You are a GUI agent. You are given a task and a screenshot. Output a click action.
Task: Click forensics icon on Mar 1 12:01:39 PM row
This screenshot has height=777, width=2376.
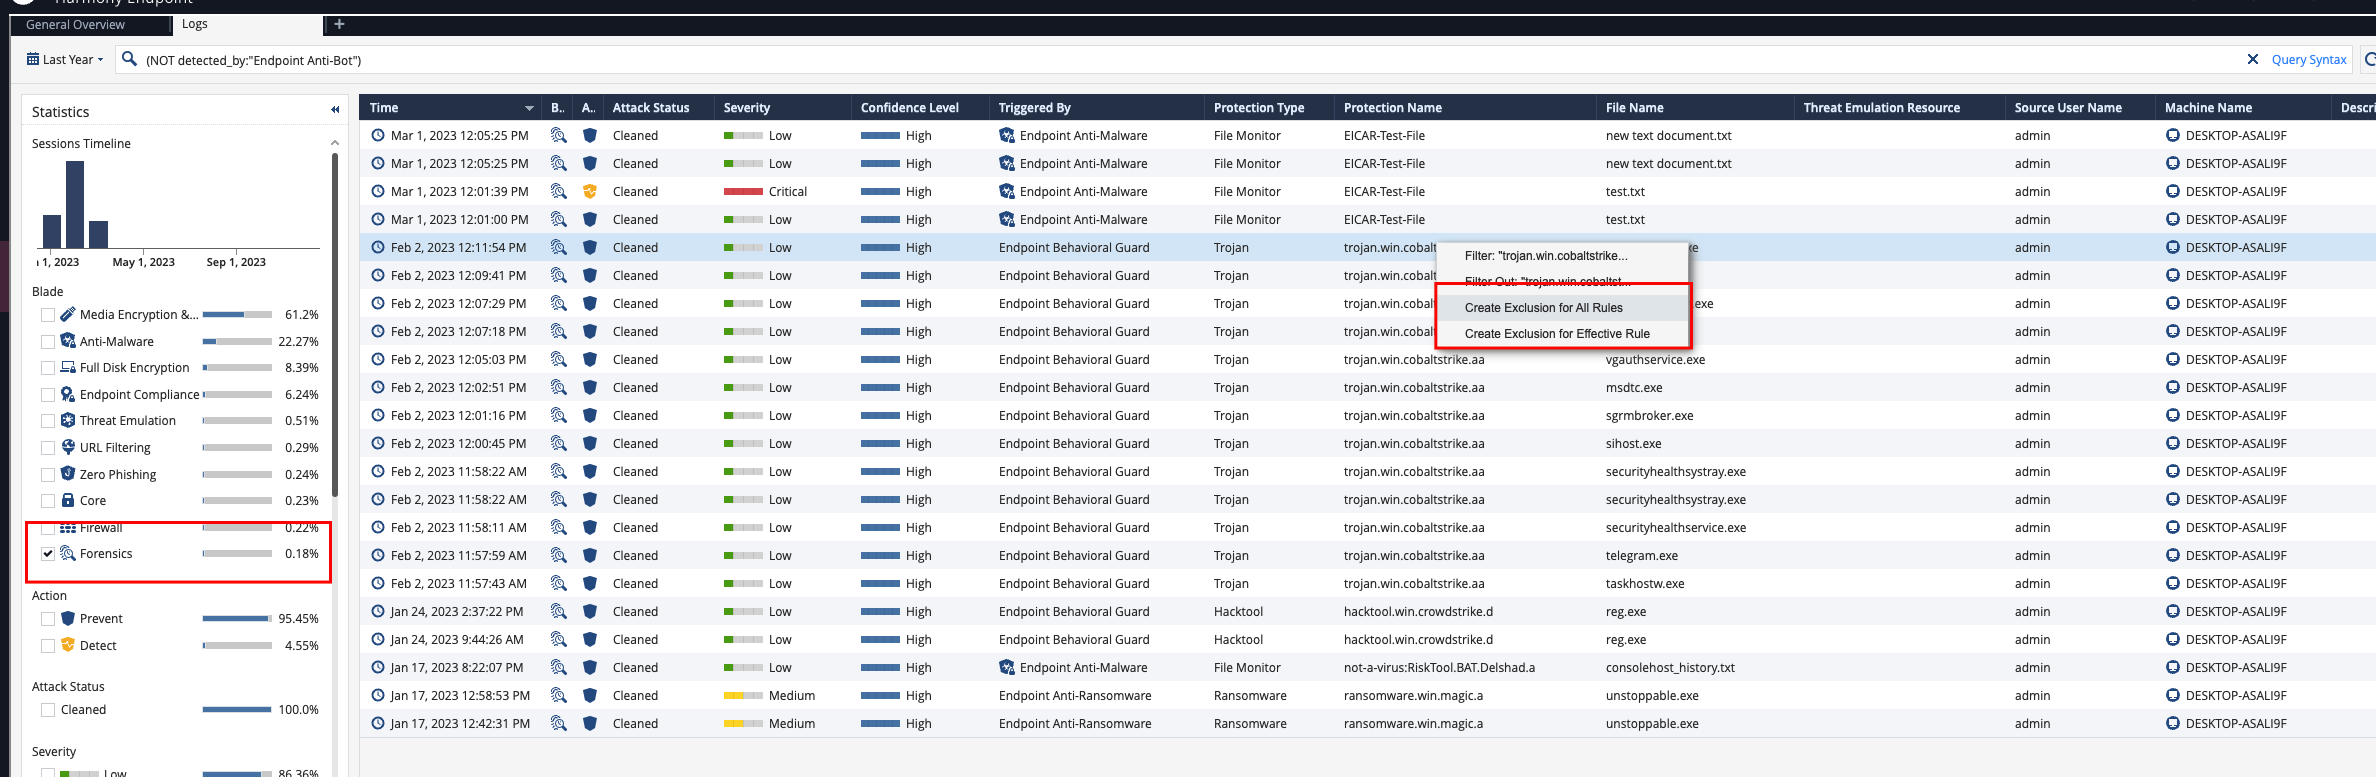(x=559, y=191)
